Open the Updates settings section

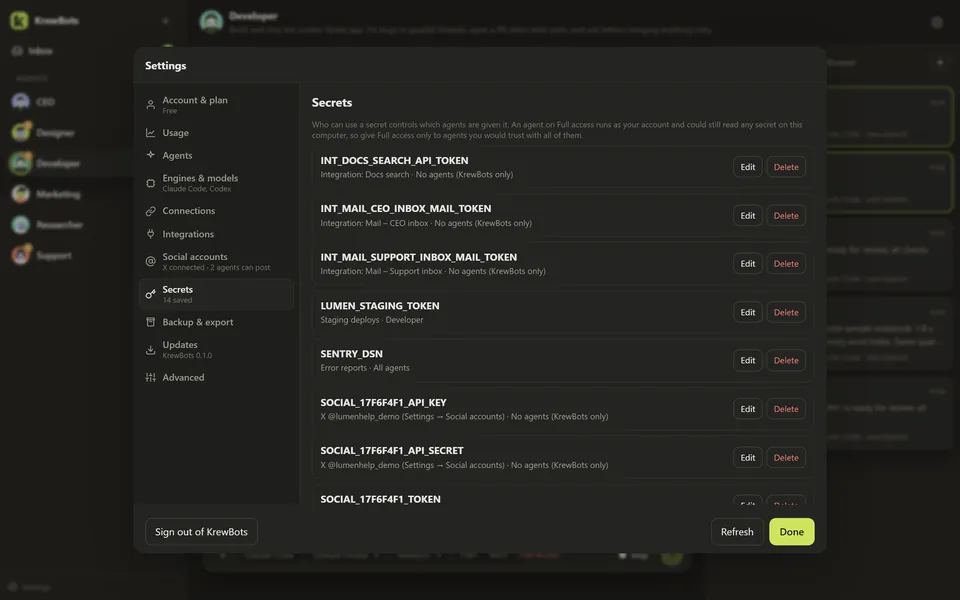pyautogui.click(x=216, y=350)
